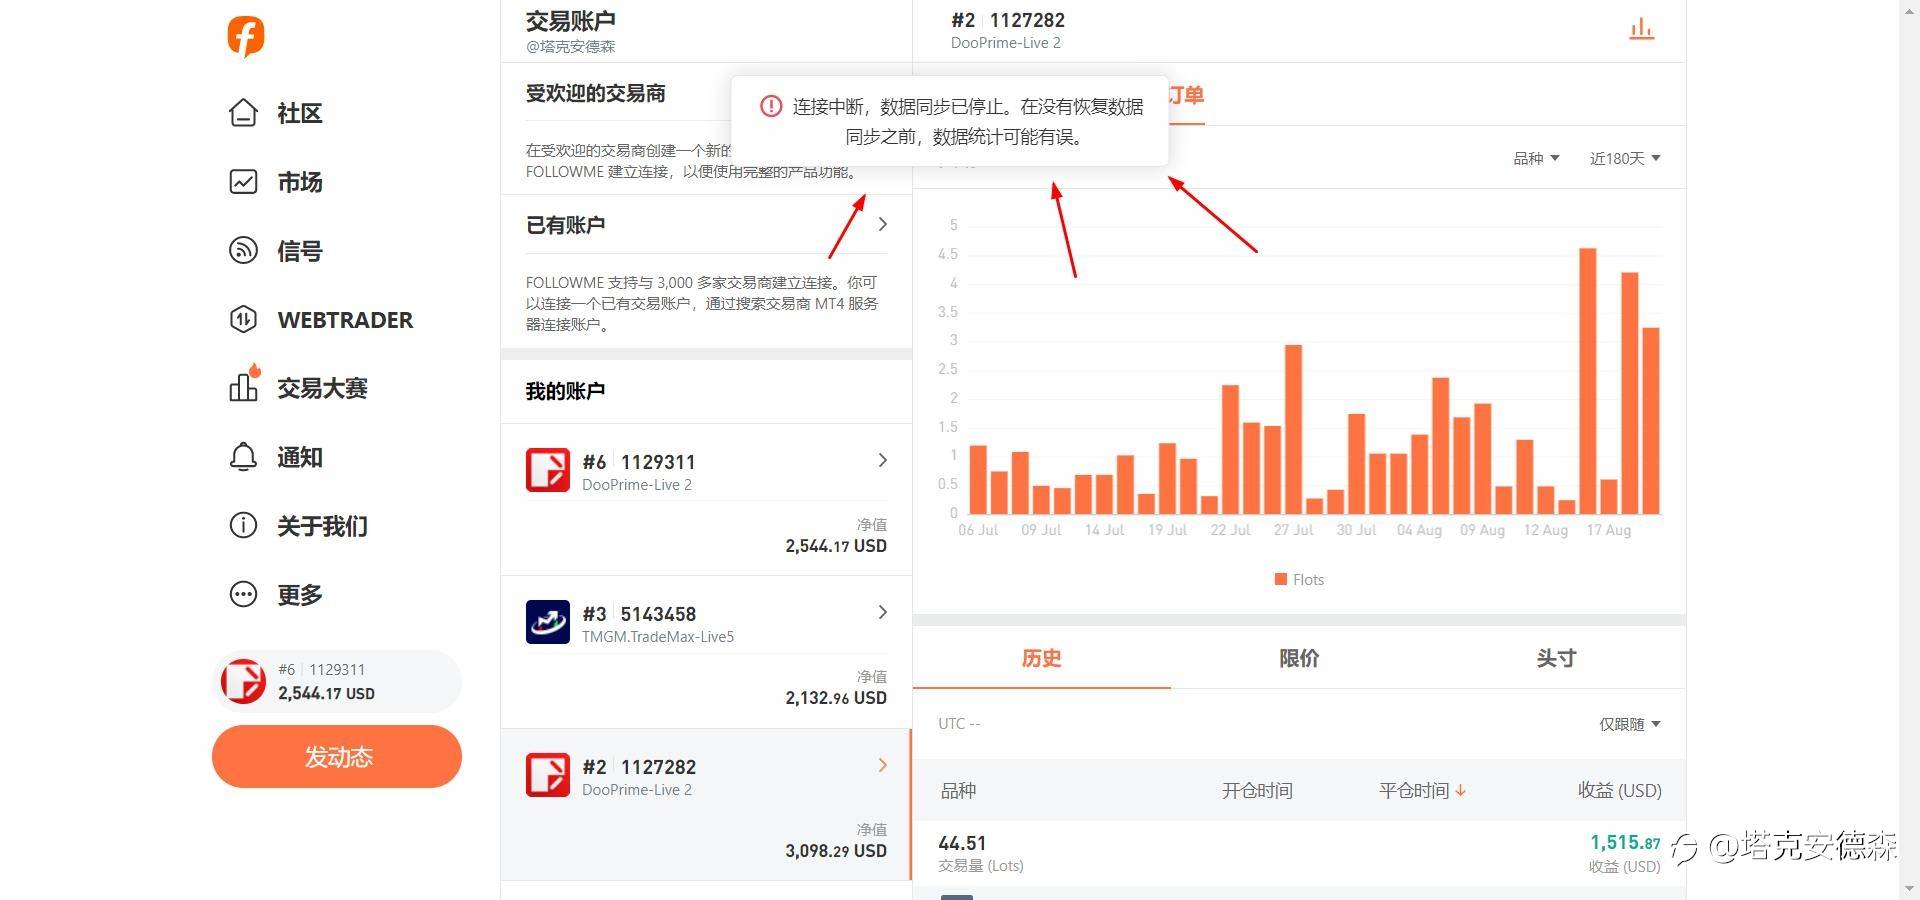Click the 平仓时间 column header
The image size is (1920, 900).
pyautogui.click(x=1414, y=791)
